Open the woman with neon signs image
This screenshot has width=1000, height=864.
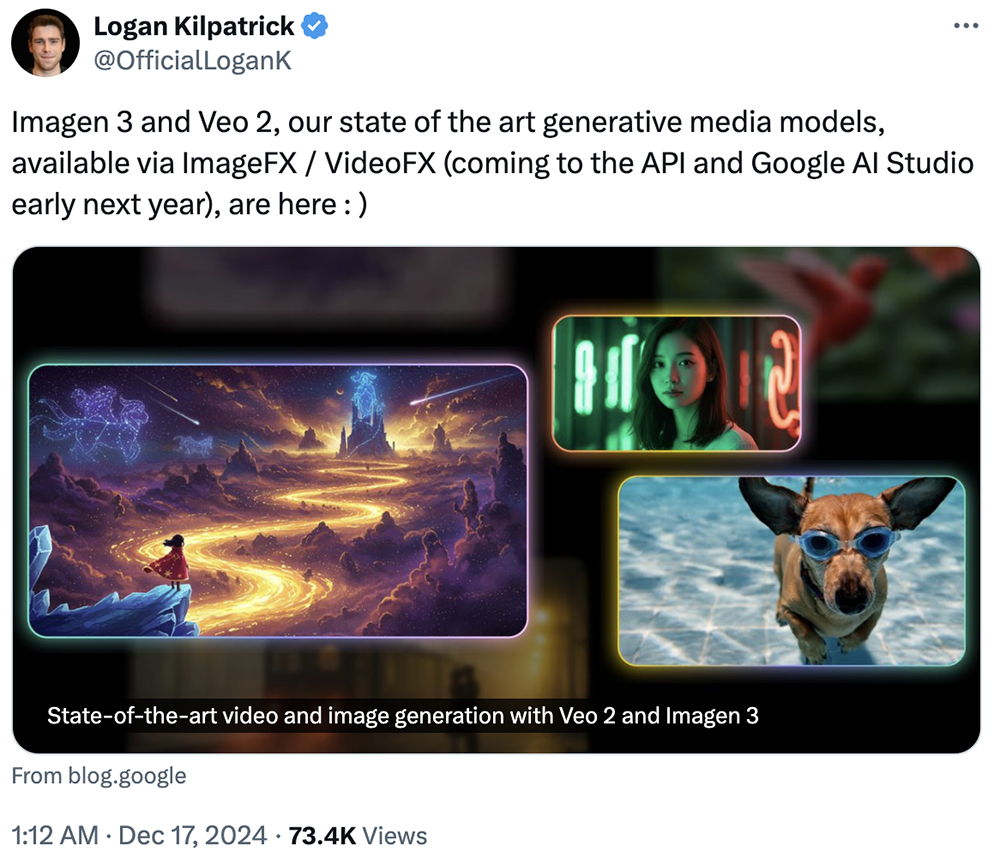tap(676, 383)
